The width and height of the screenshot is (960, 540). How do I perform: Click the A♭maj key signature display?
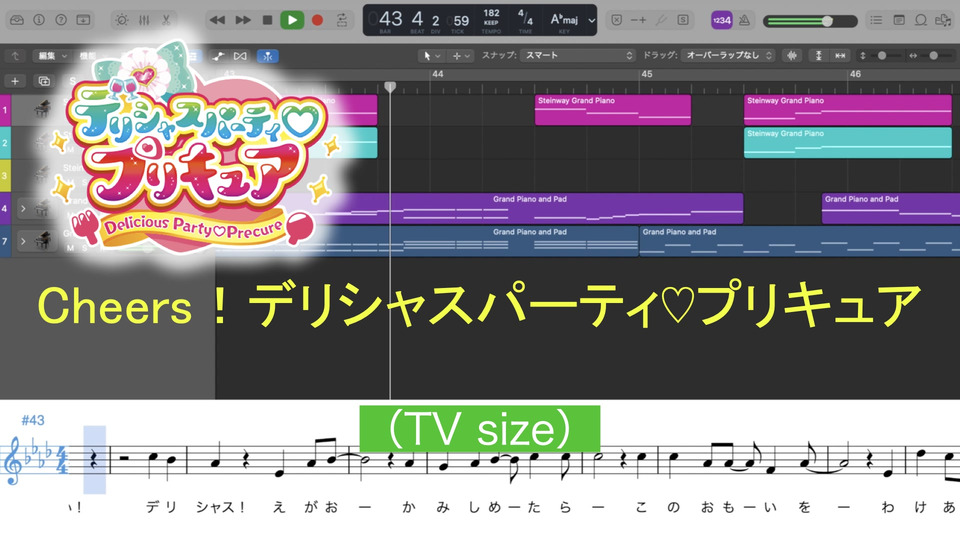[564, 19]
